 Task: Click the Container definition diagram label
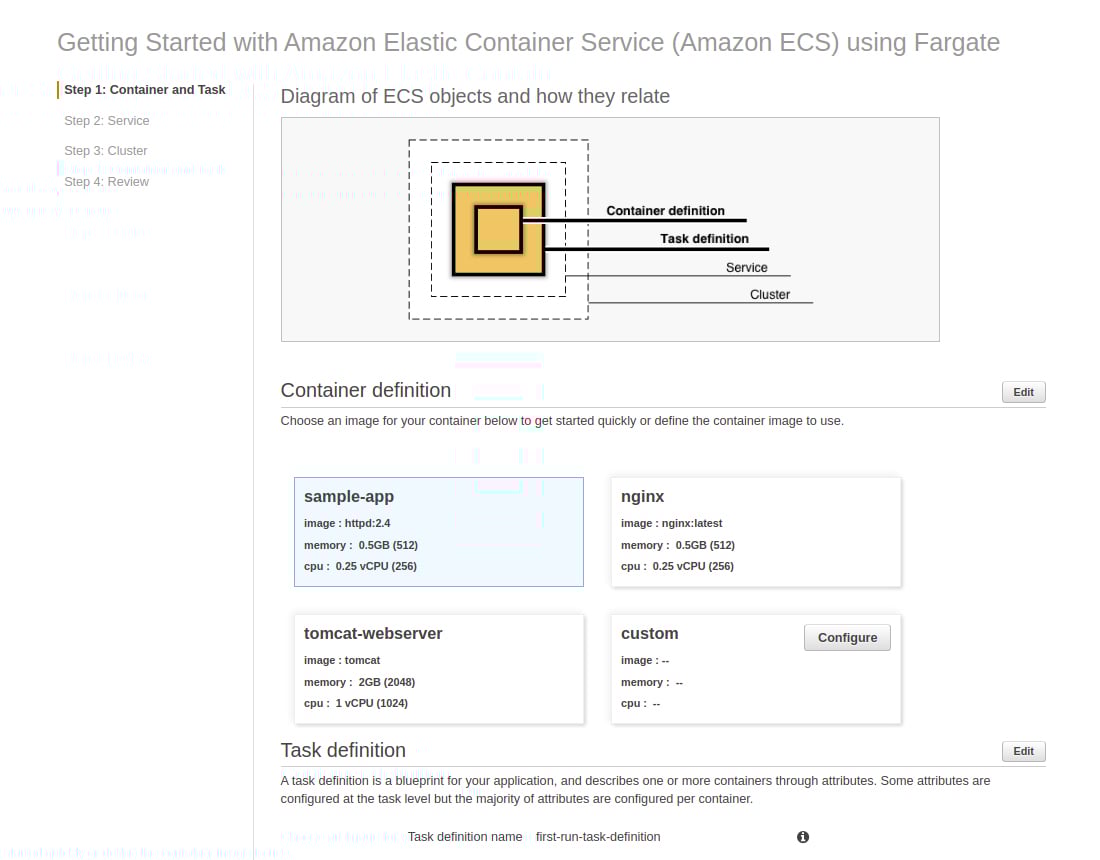tap(665, 210)
